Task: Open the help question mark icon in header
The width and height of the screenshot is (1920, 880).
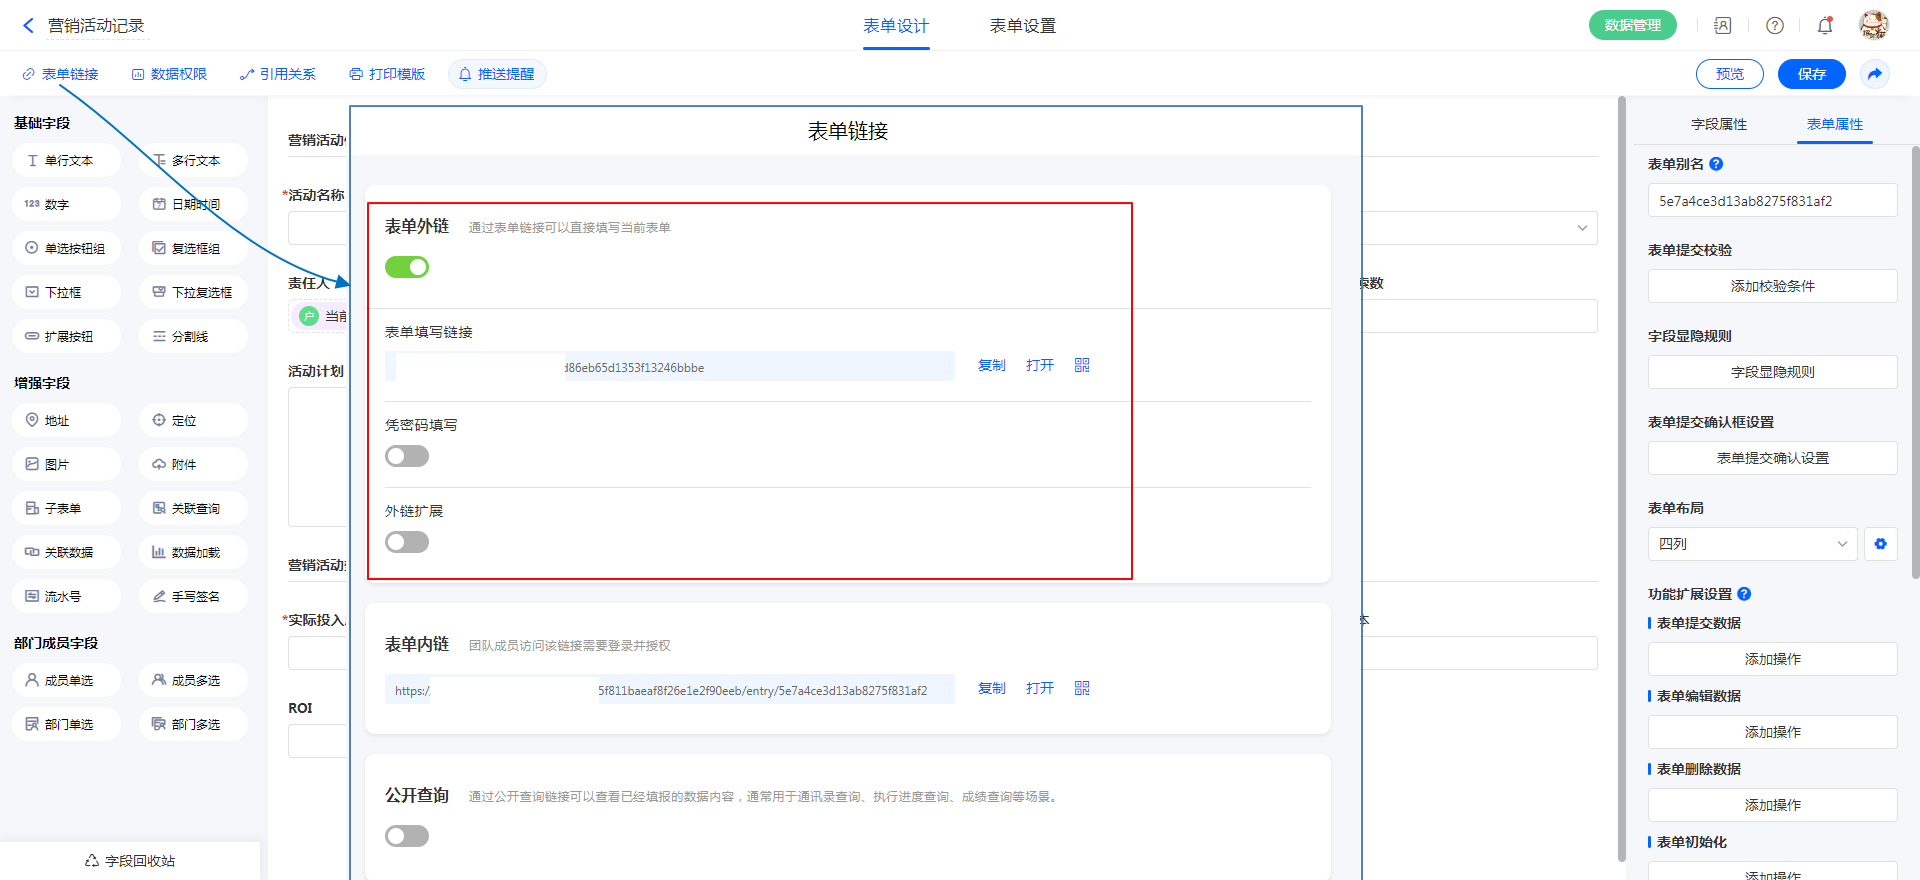Action: (x=1775, y=26)
